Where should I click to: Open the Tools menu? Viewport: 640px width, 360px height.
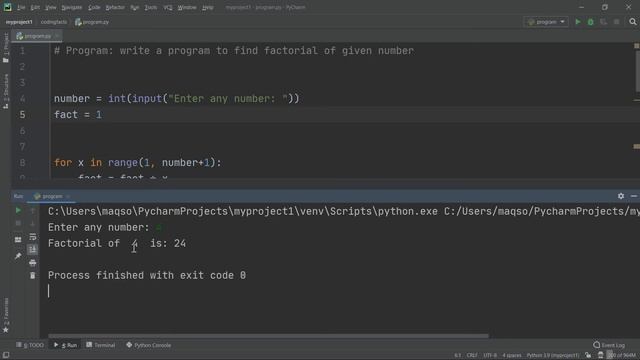click(x=151, y=7)
